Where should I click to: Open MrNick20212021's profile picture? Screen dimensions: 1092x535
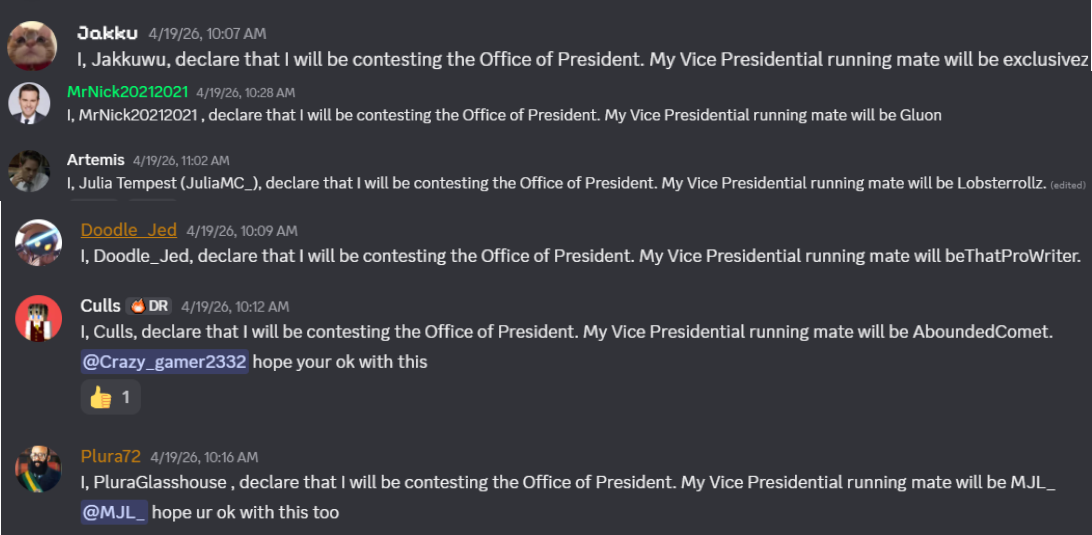coord(29,104)
